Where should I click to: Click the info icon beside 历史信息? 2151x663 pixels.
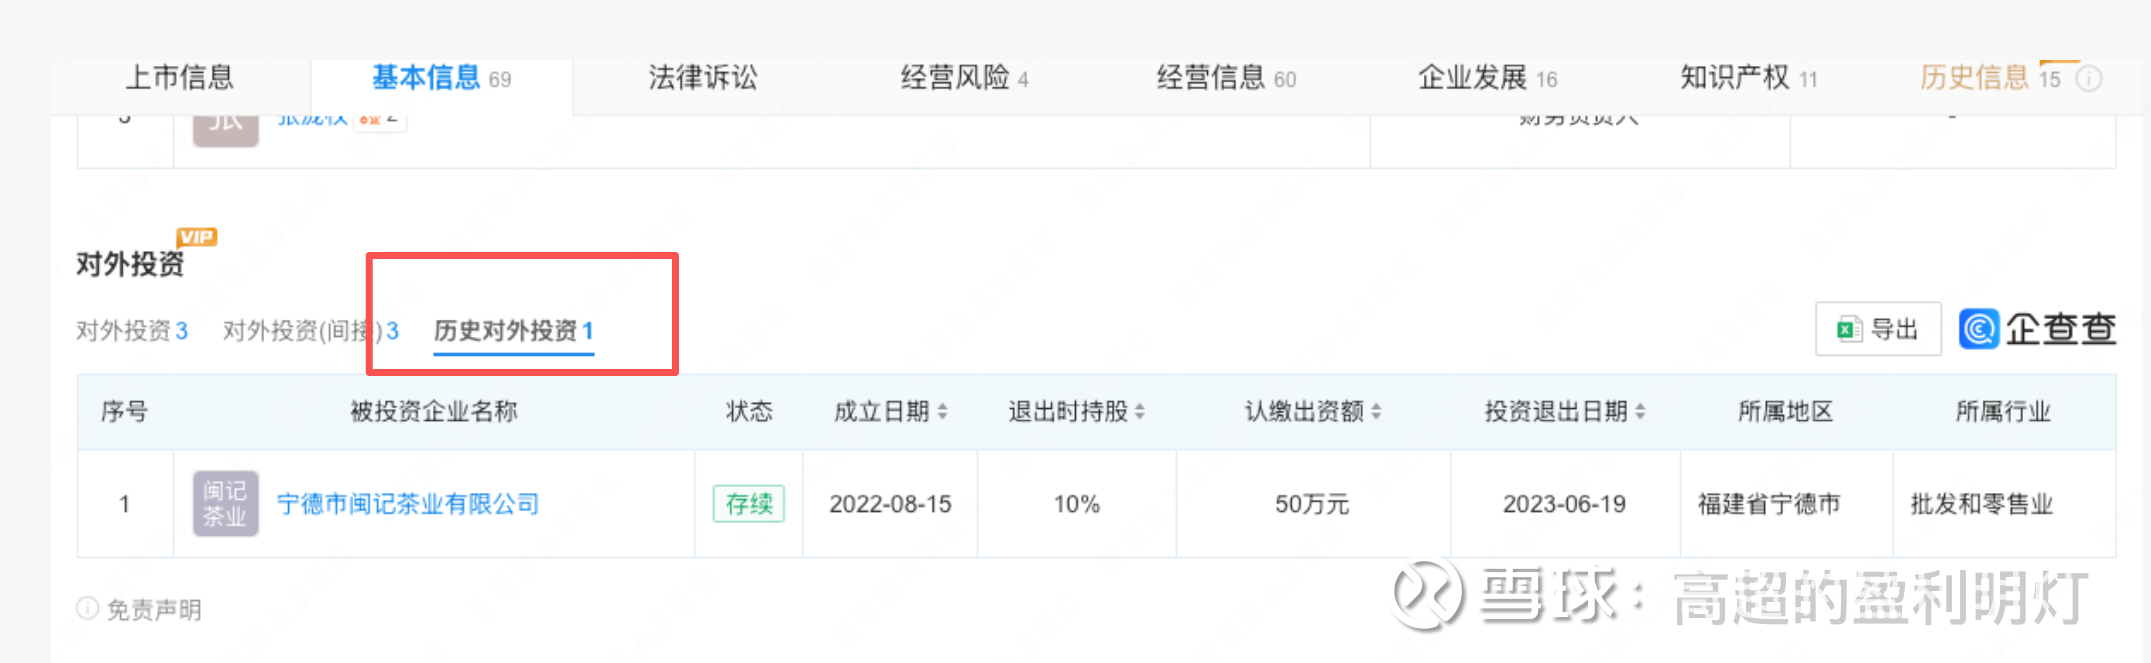[x=2089, y=78]
